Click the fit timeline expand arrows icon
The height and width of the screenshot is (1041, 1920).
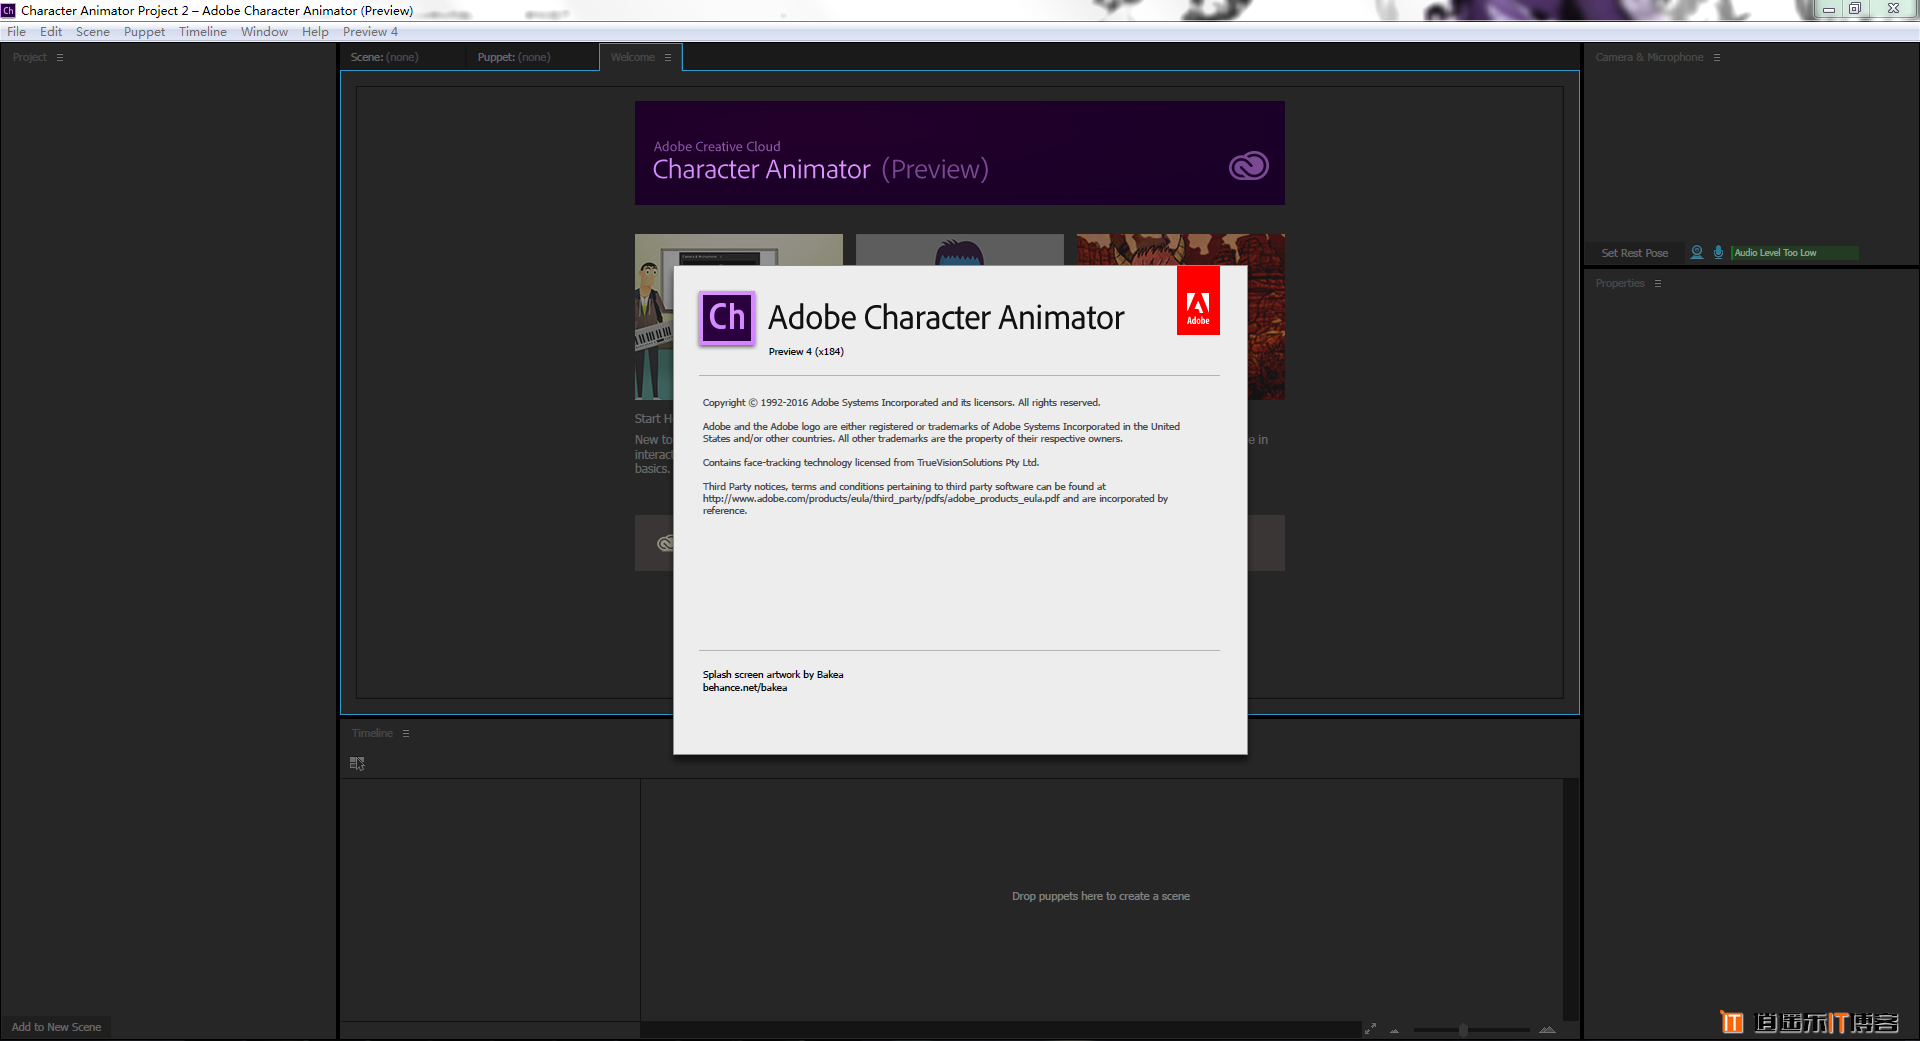coord(1370,1029)
